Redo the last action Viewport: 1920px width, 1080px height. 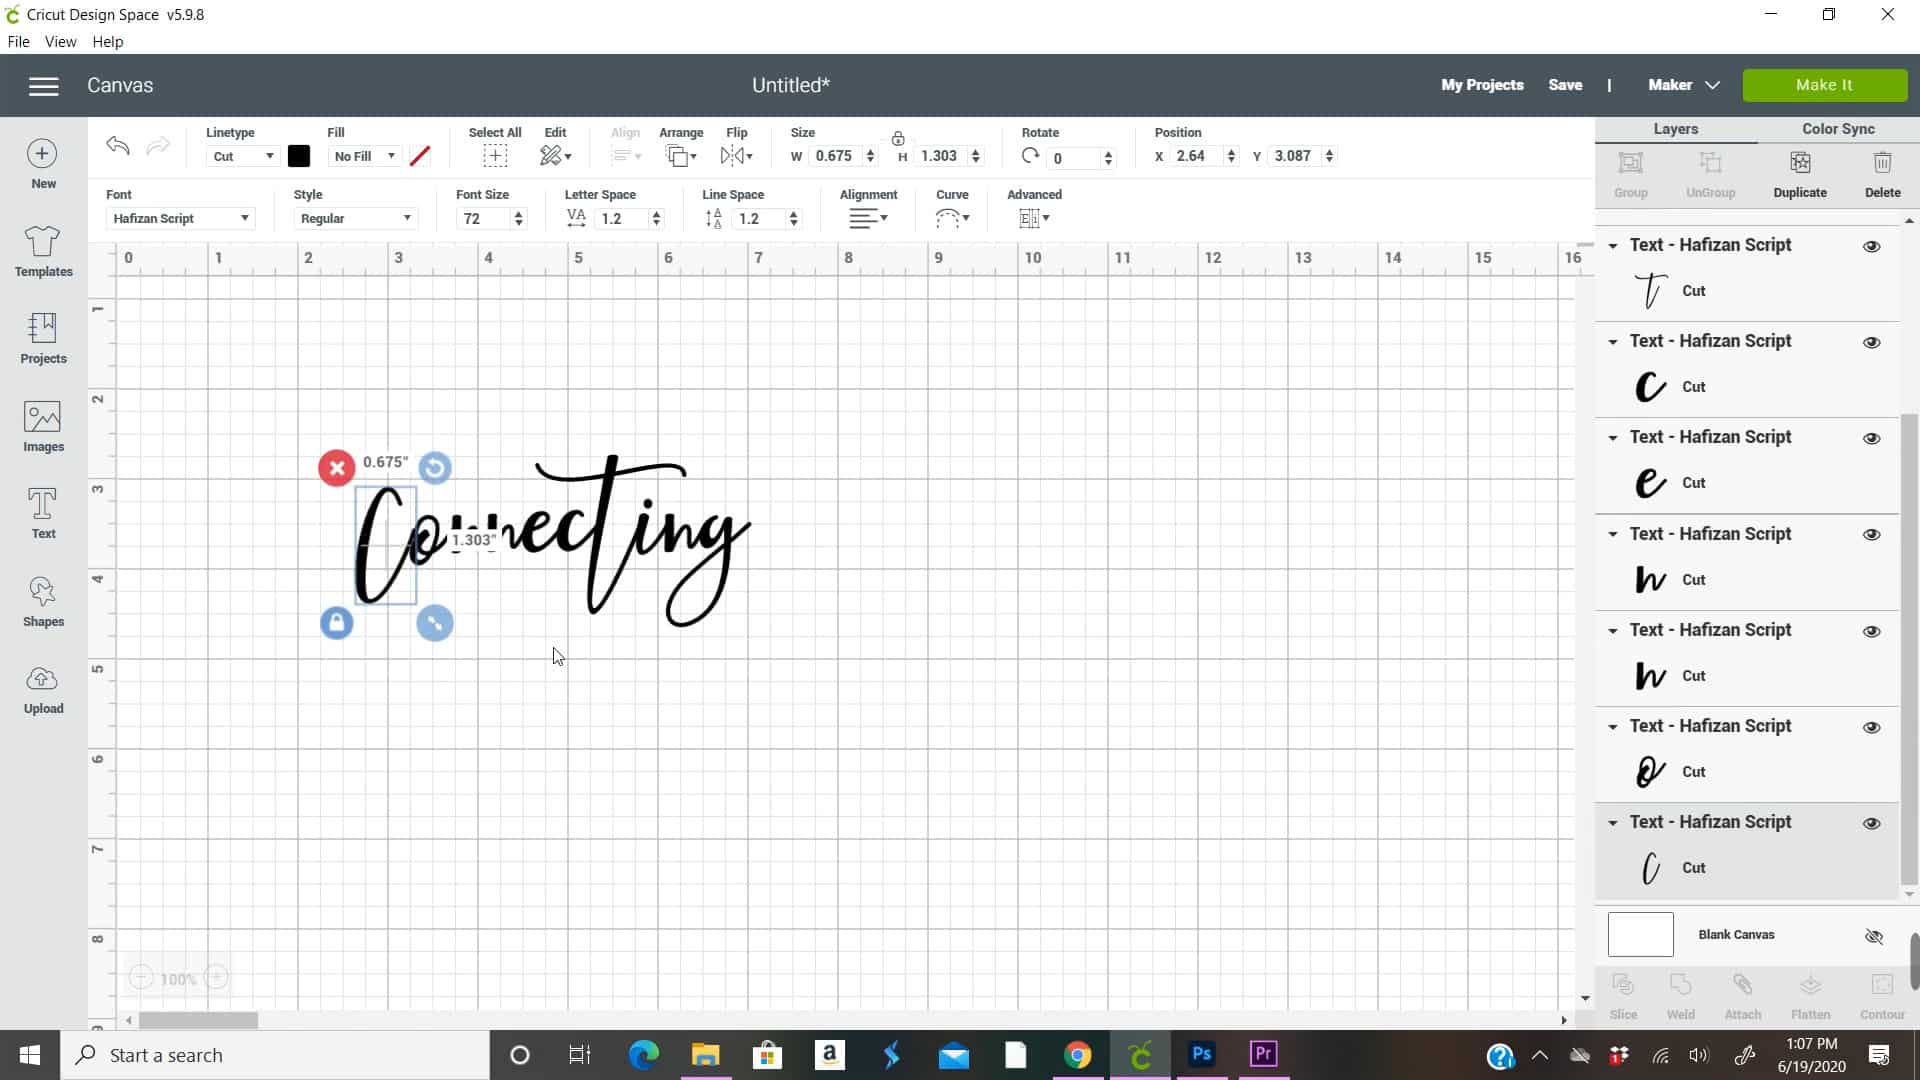coord(158,146)
